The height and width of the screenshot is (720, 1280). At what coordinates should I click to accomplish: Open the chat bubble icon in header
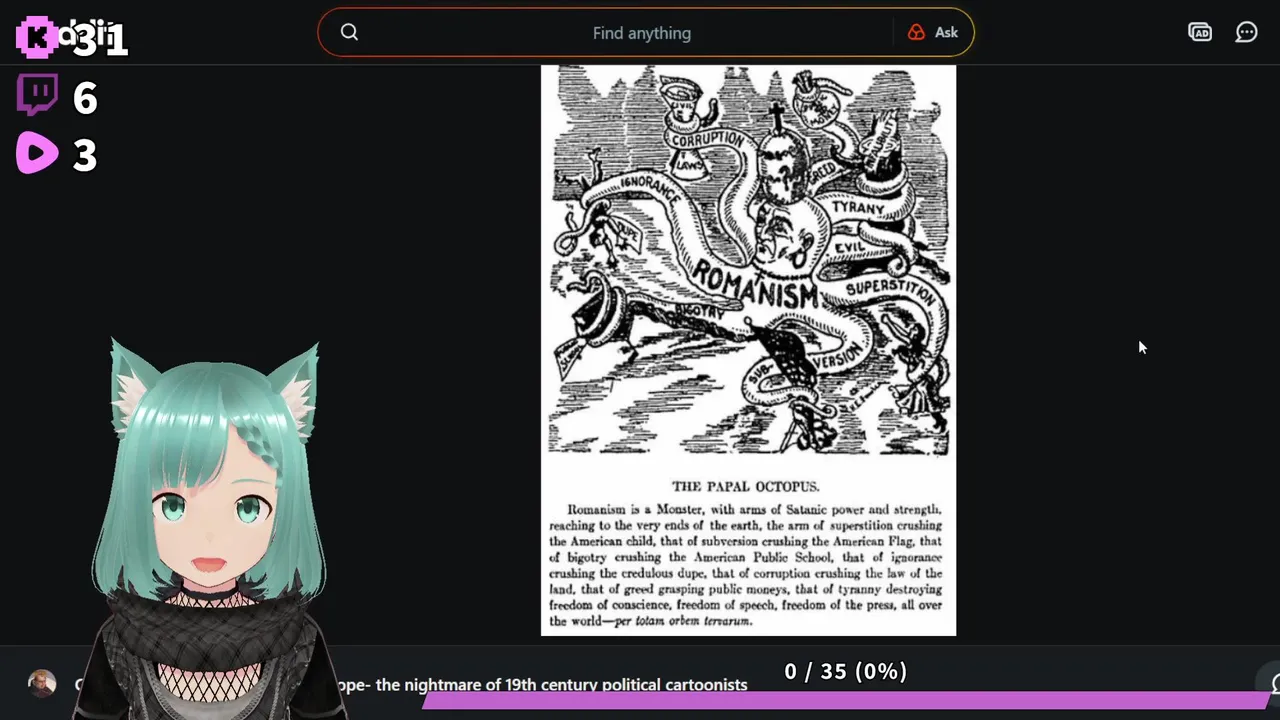1246,33
